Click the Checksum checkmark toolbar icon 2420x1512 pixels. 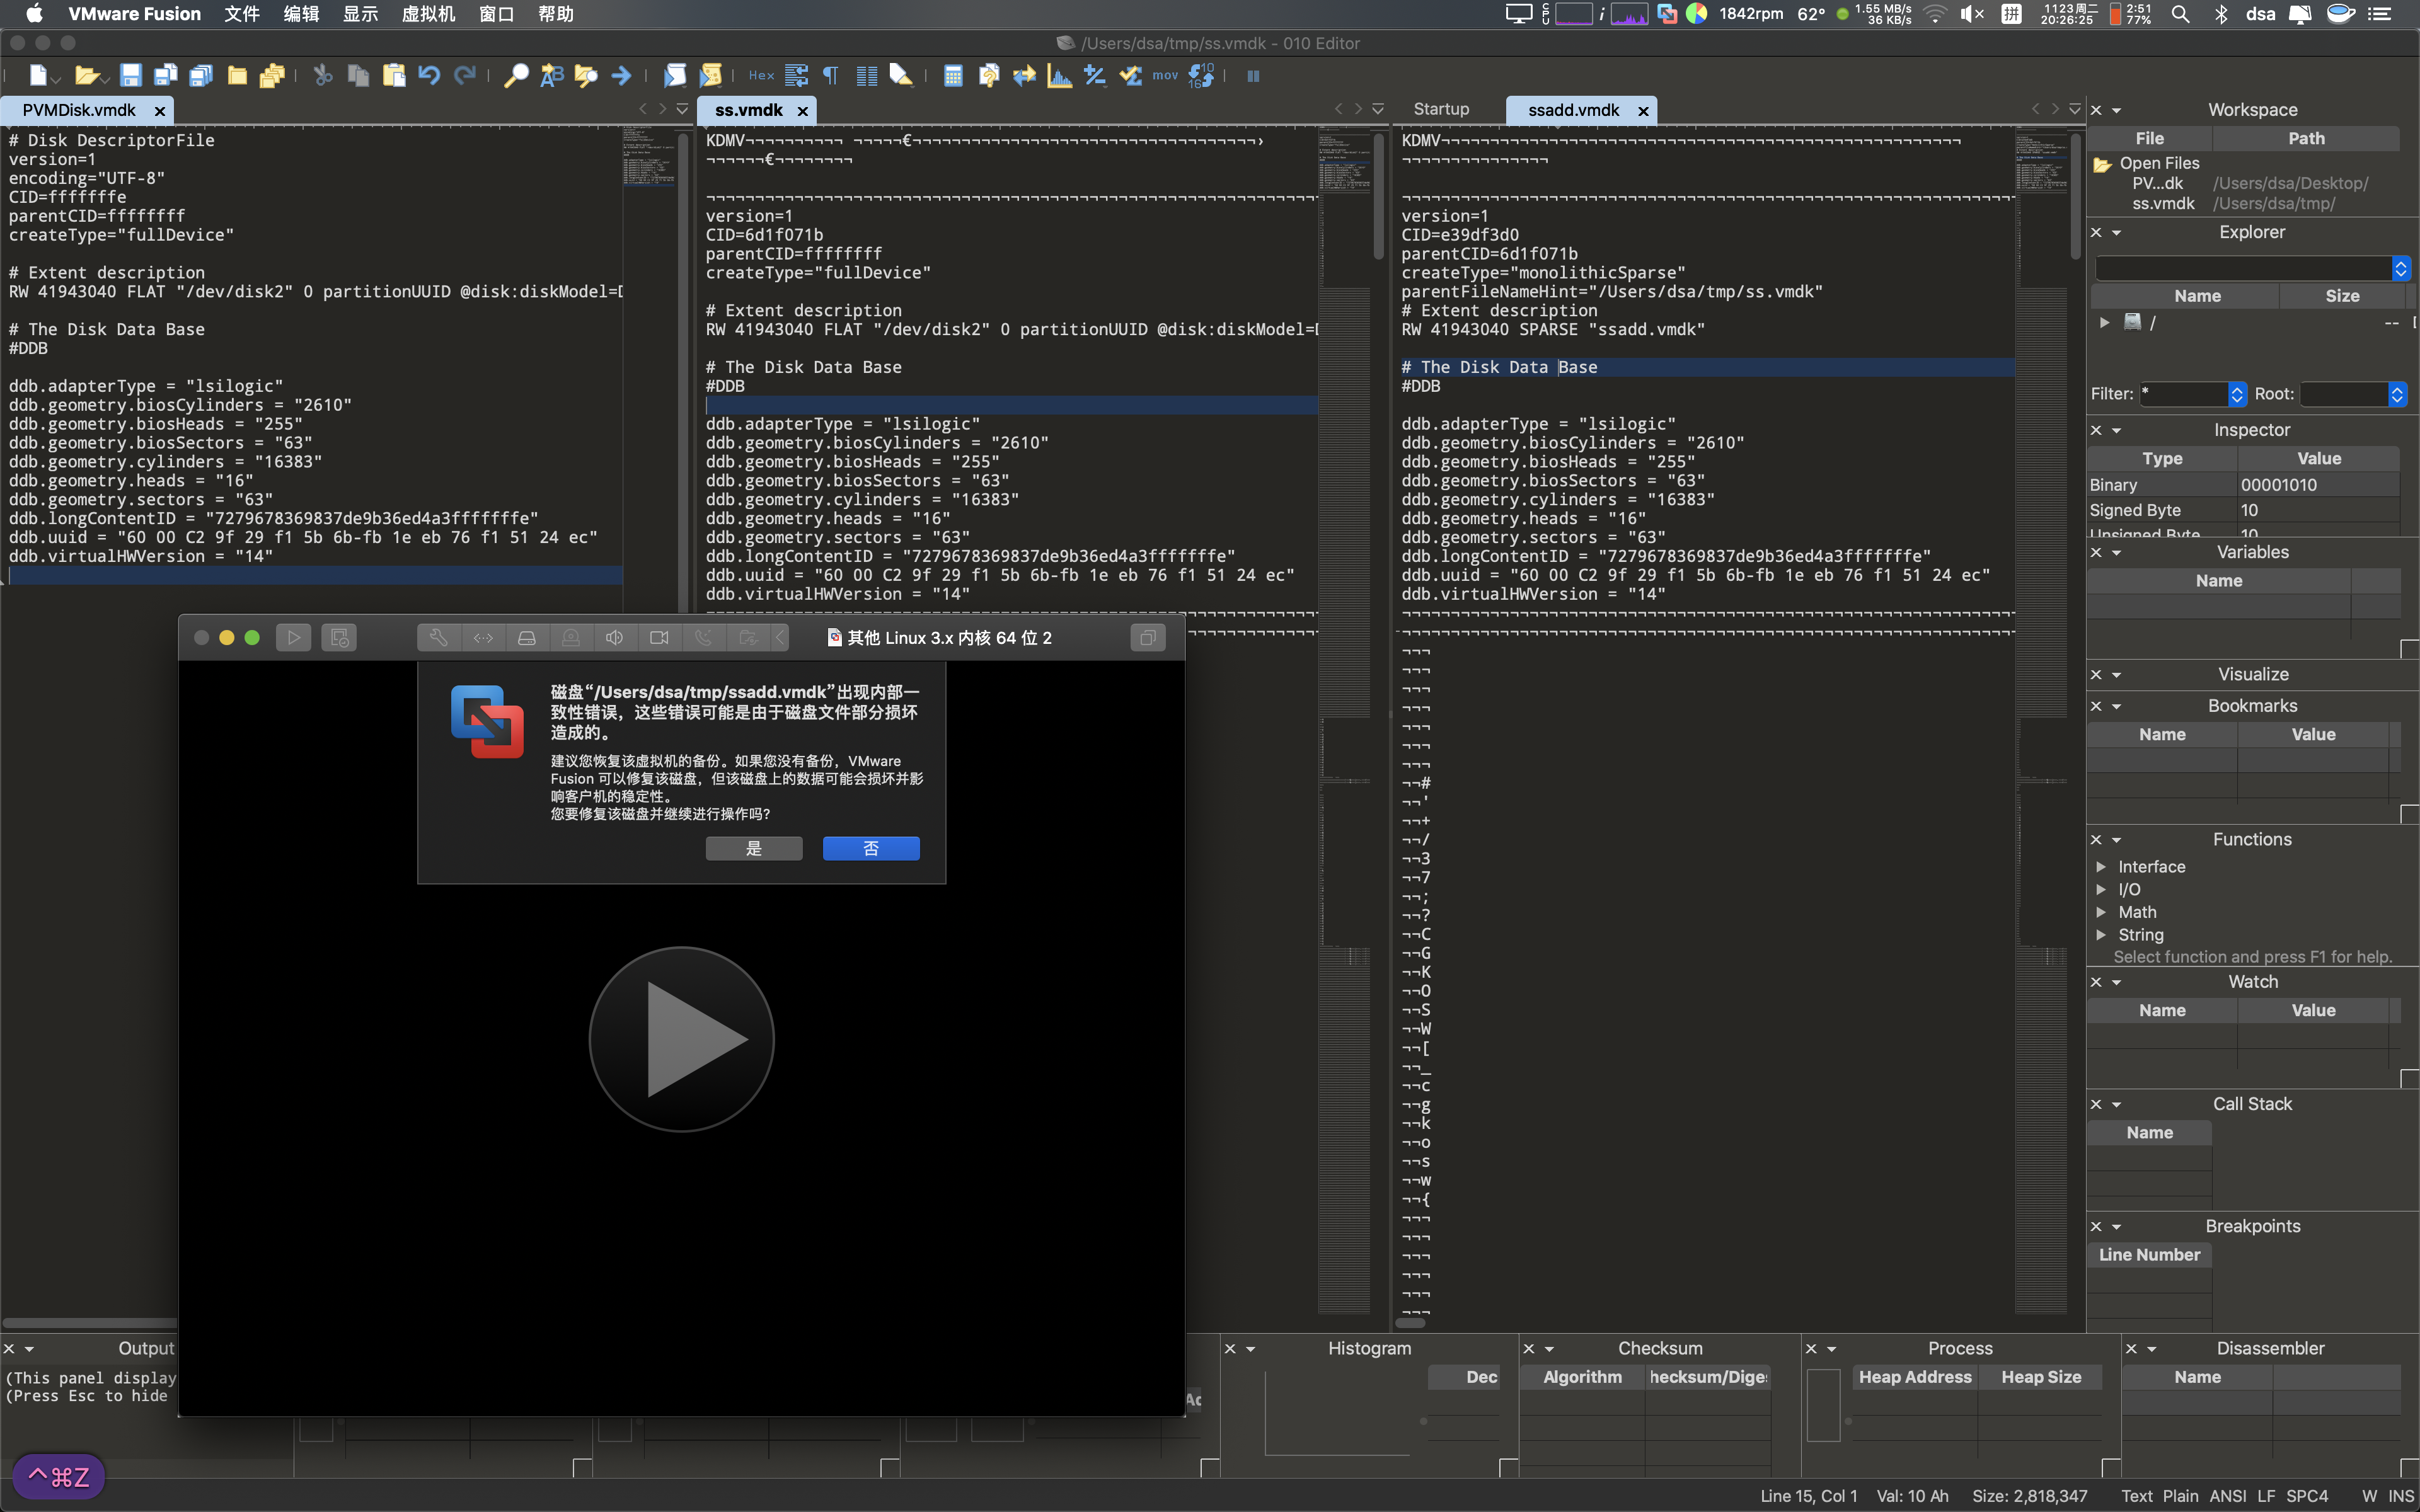pyautogui.click(x=1131, y=75)
